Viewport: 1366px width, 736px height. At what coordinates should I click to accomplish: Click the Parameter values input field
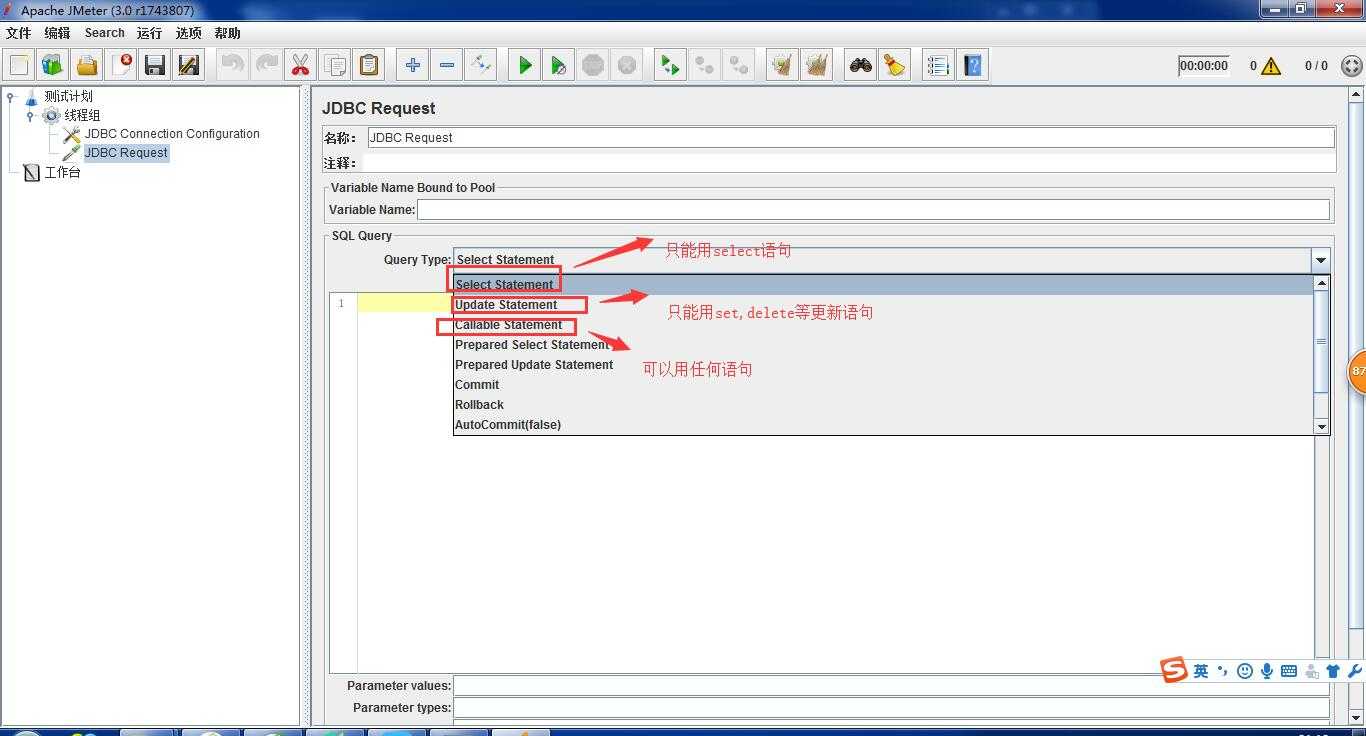click(891, 686)
